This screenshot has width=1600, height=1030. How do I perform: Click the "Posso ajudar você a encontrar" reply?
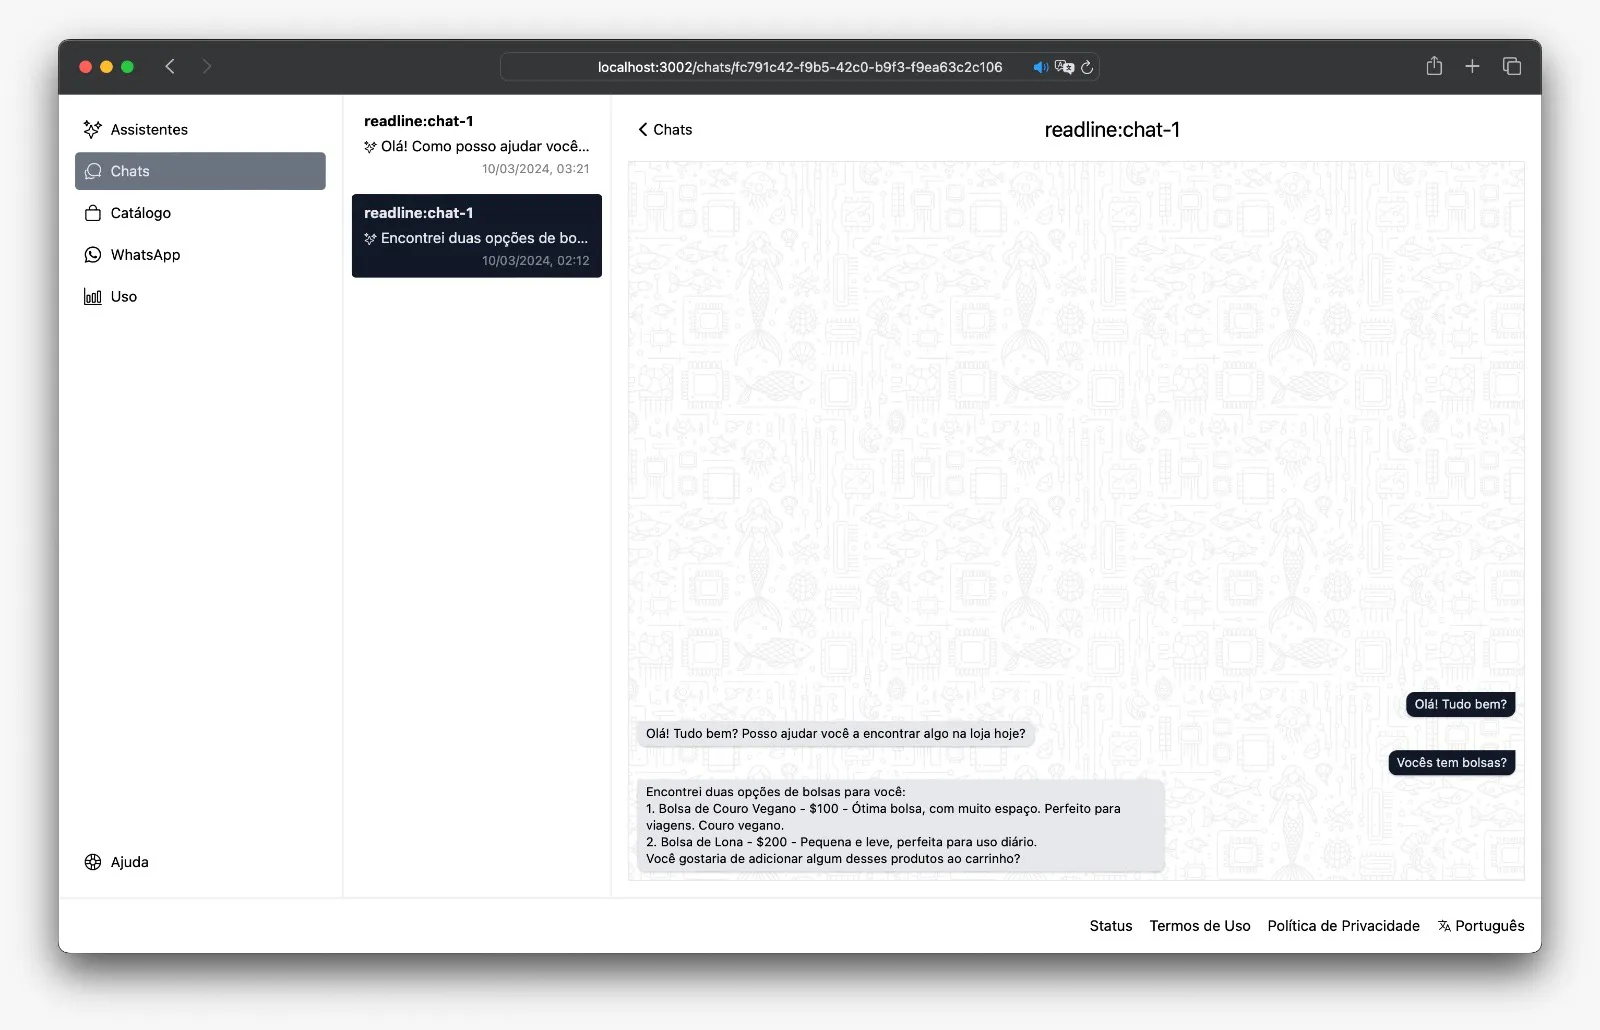(835, 733)
